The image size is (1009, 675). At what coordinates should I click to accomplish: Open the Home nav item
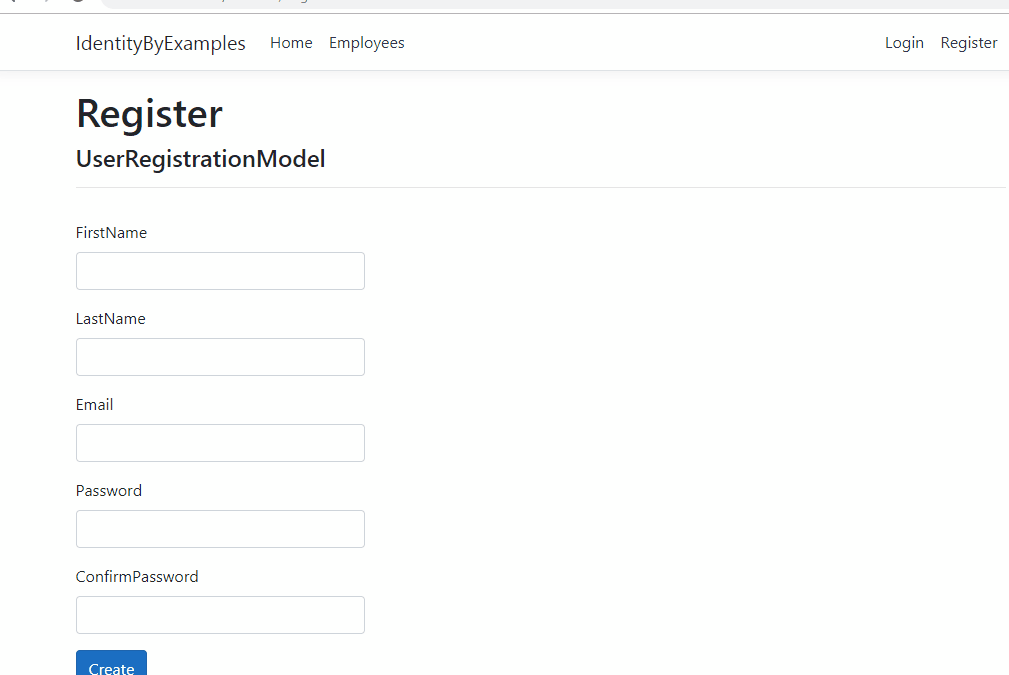click(x=291, y=43)
